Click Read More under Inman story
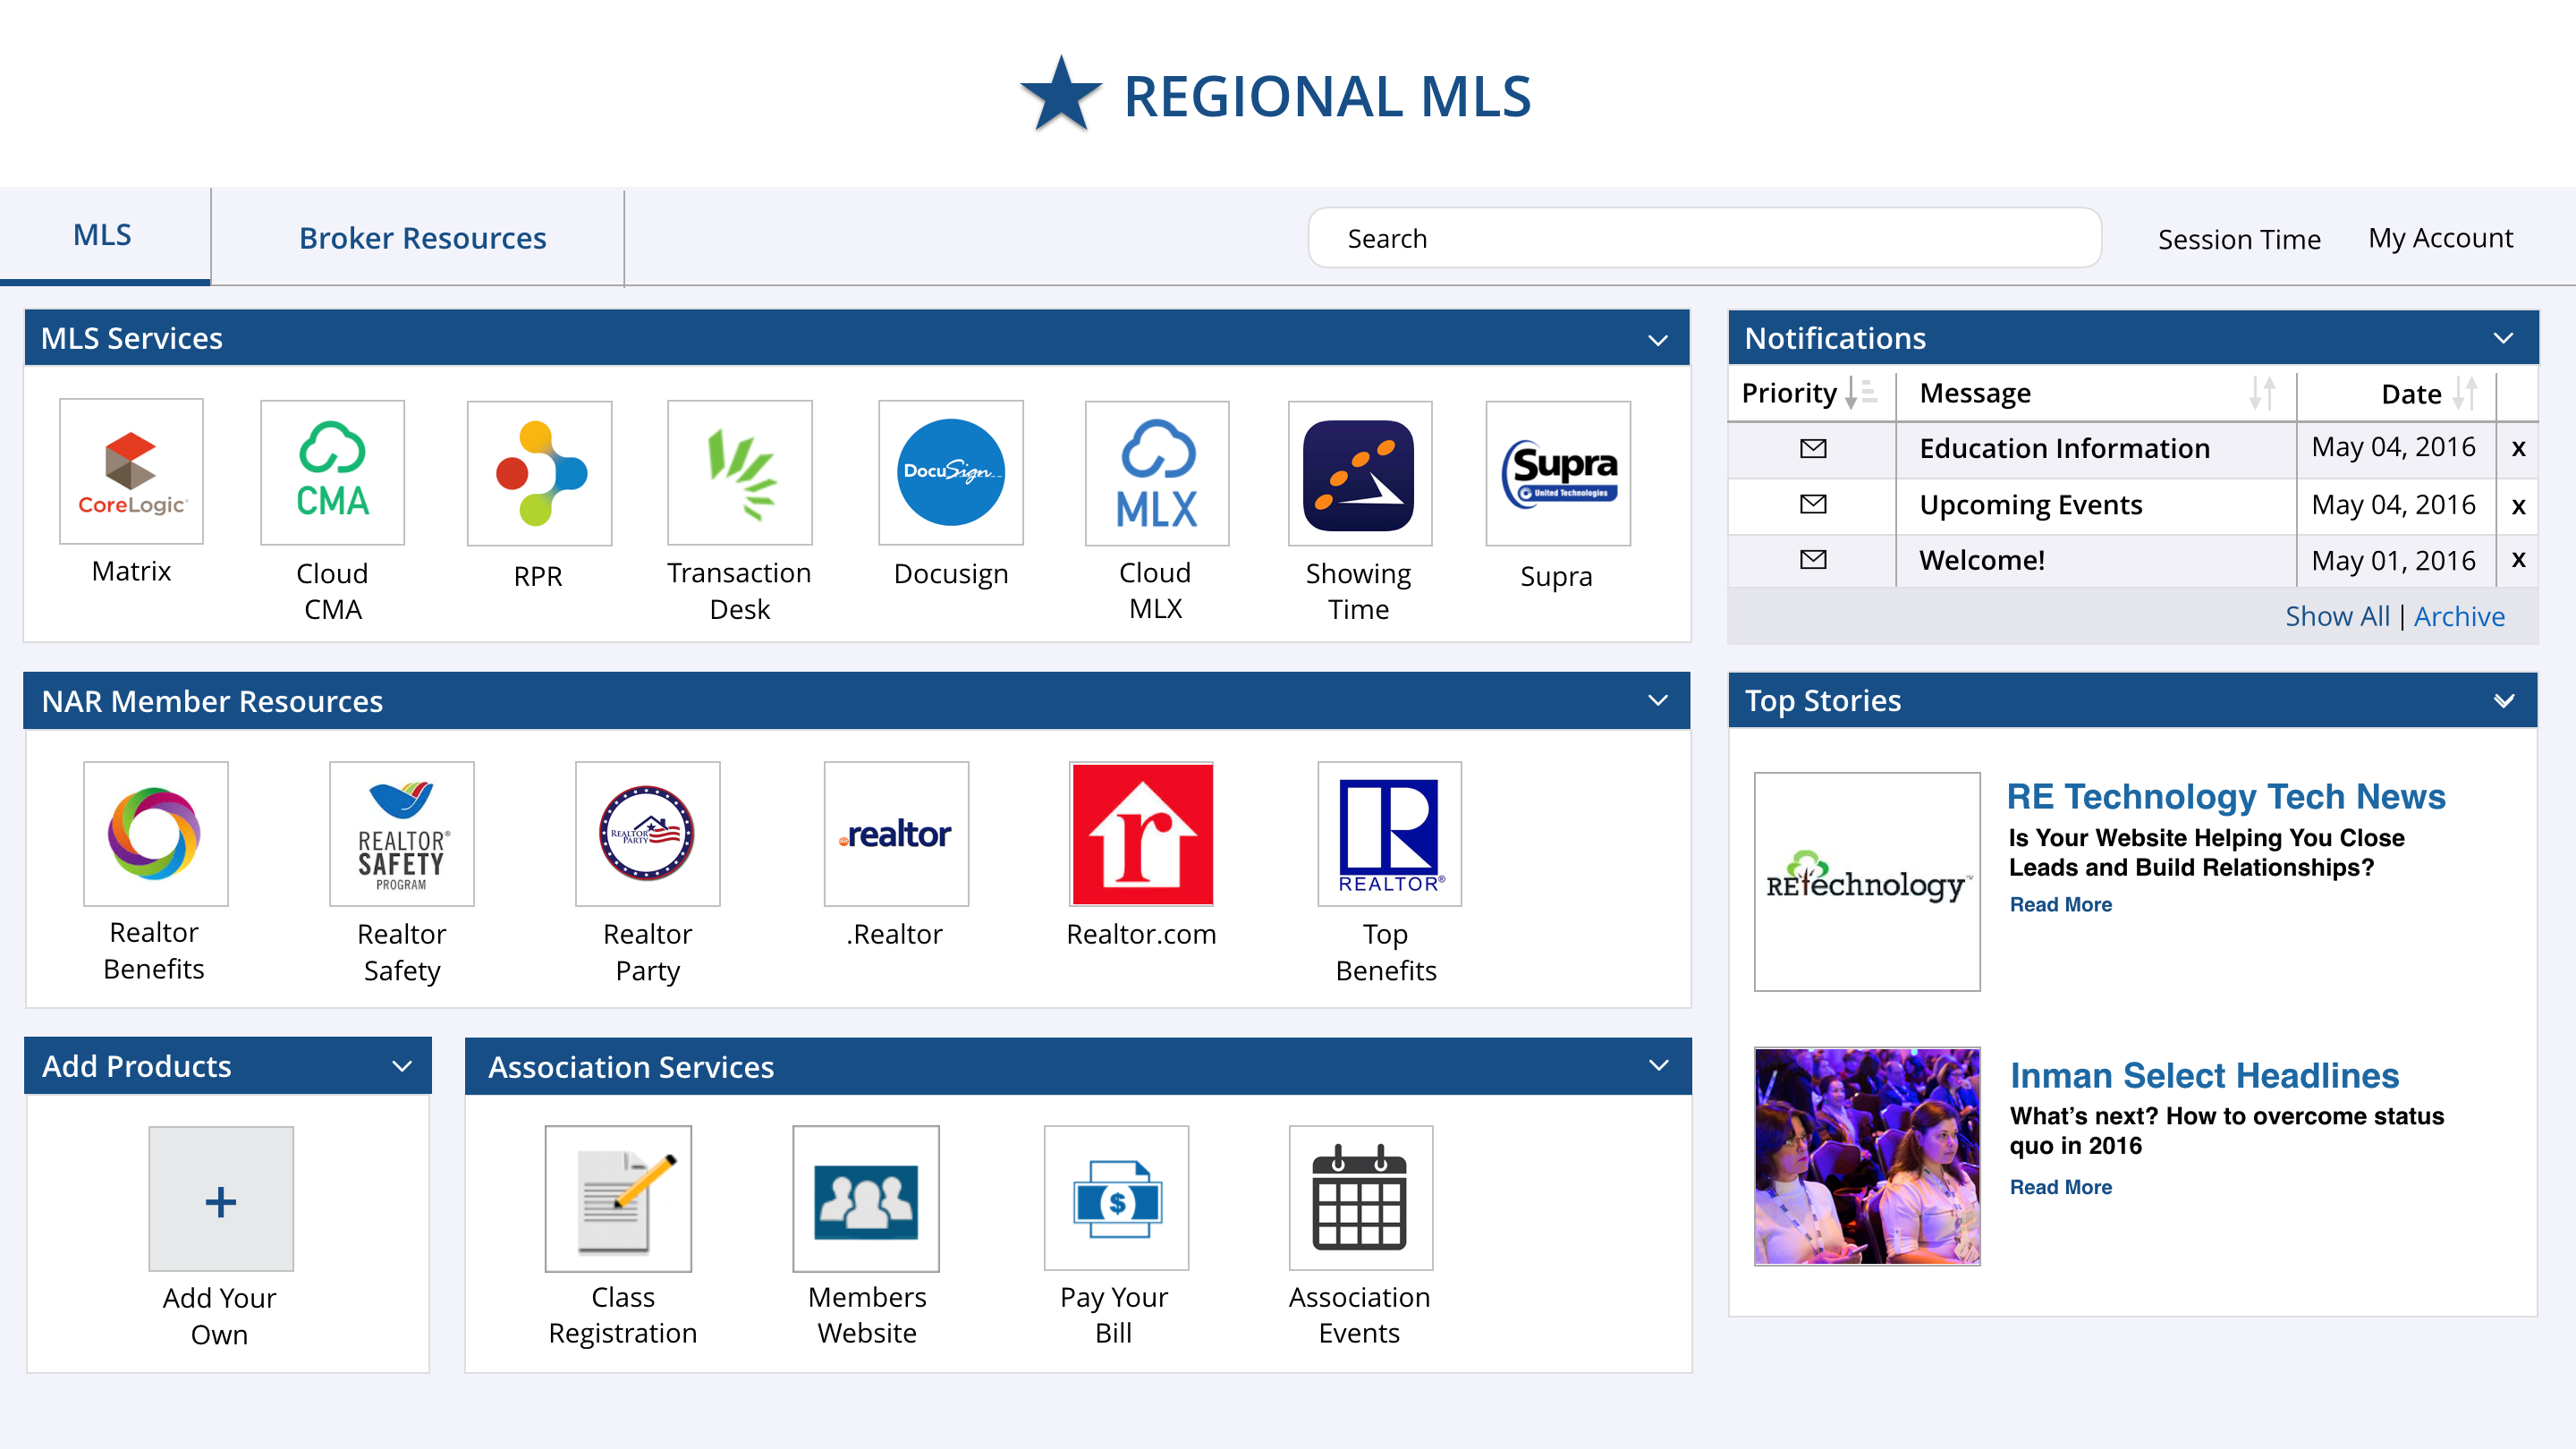 tap(2061, 1187)
